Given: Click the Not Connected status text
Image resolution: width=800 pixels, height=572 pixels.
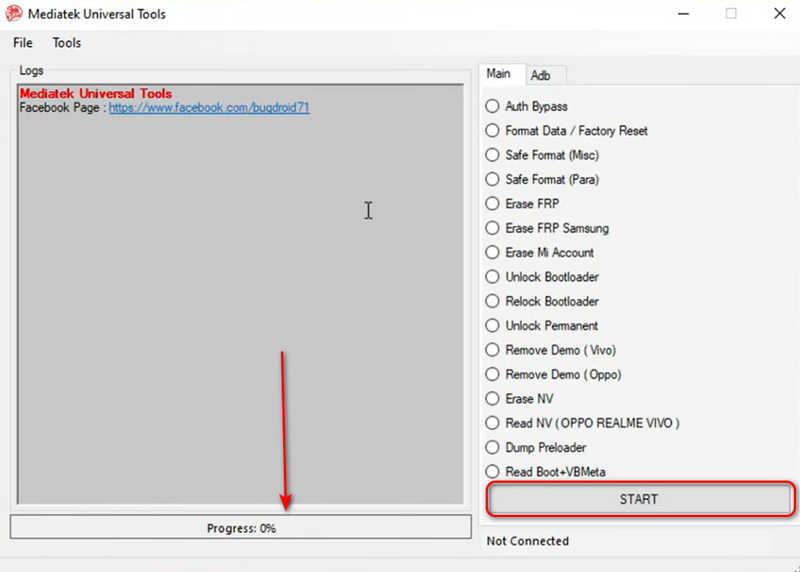Looking at the screenshot, I should tap(528, 541).
